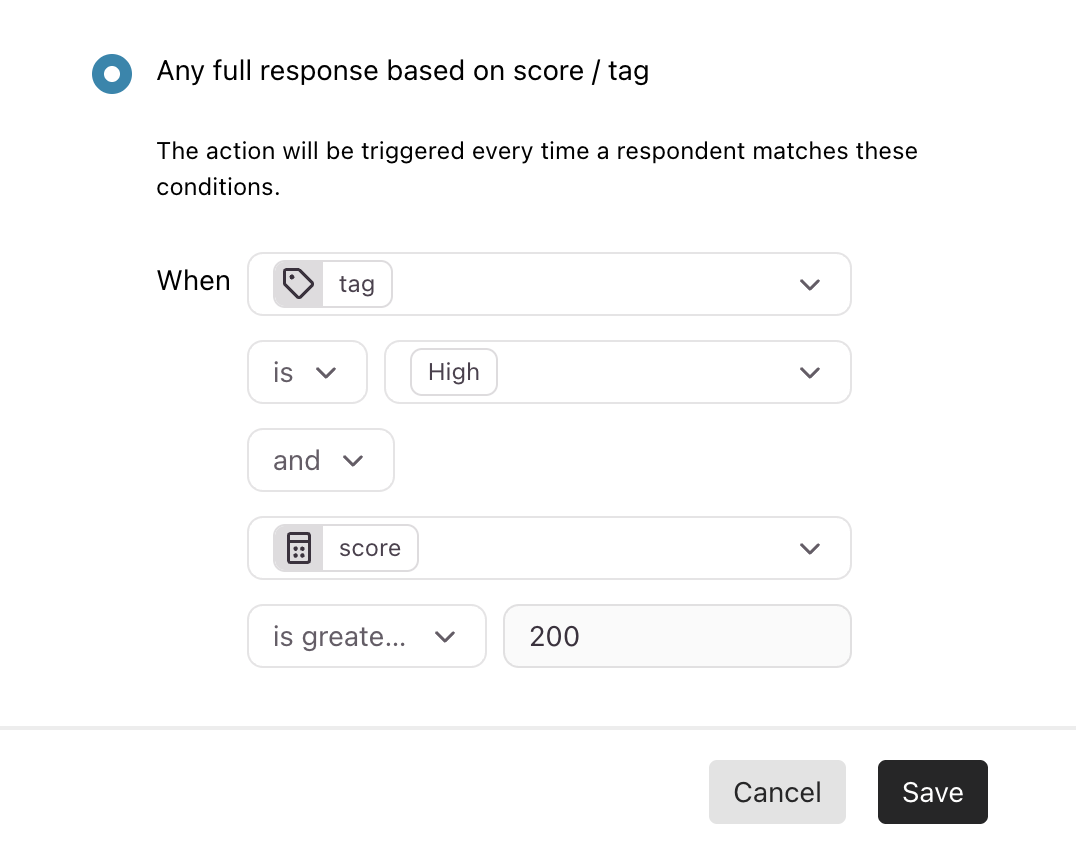
Task: Select the score/tag response radio button
Action: pos(112,73)
